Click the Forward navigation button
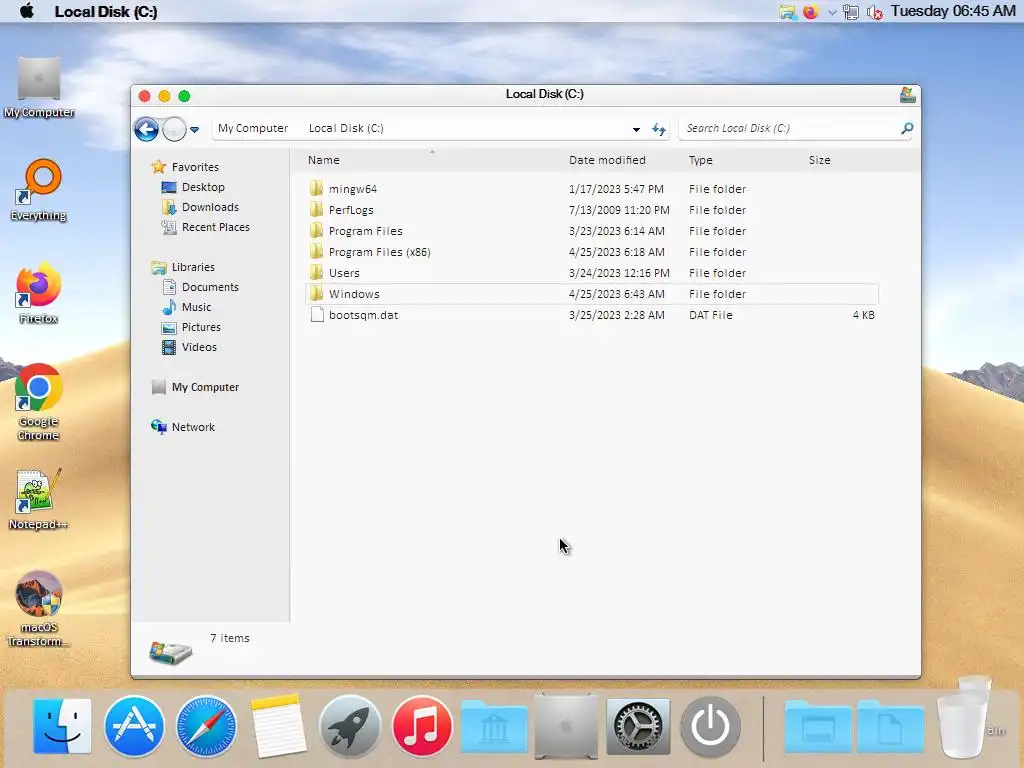This screenshot has width=1024, height=768. click(174, 129)
